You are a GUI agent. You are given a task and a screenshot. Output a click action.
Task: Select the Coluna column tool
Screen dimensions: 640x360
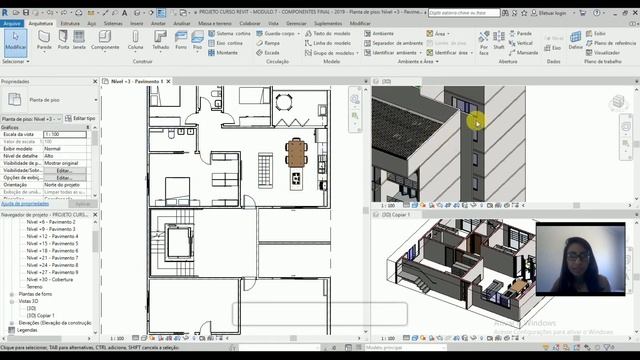point(135,40)
